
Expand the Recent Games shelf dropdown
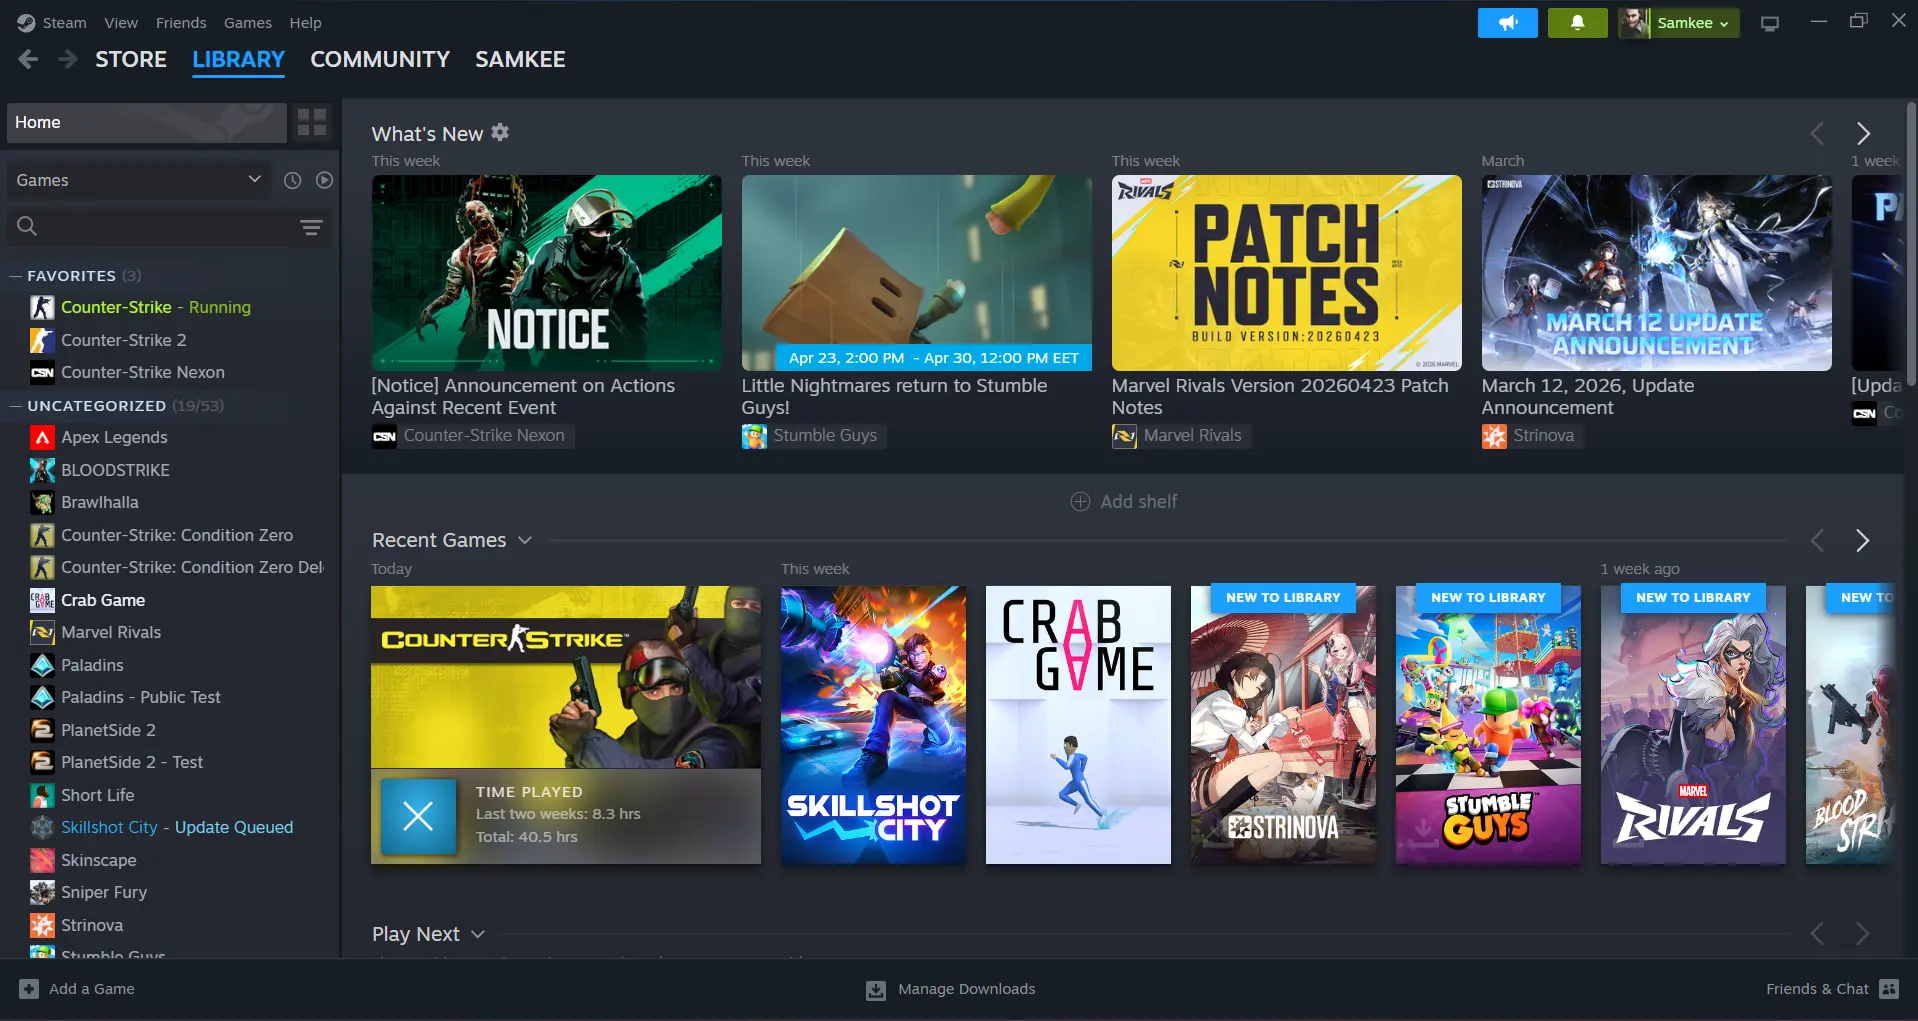(525, 541)
